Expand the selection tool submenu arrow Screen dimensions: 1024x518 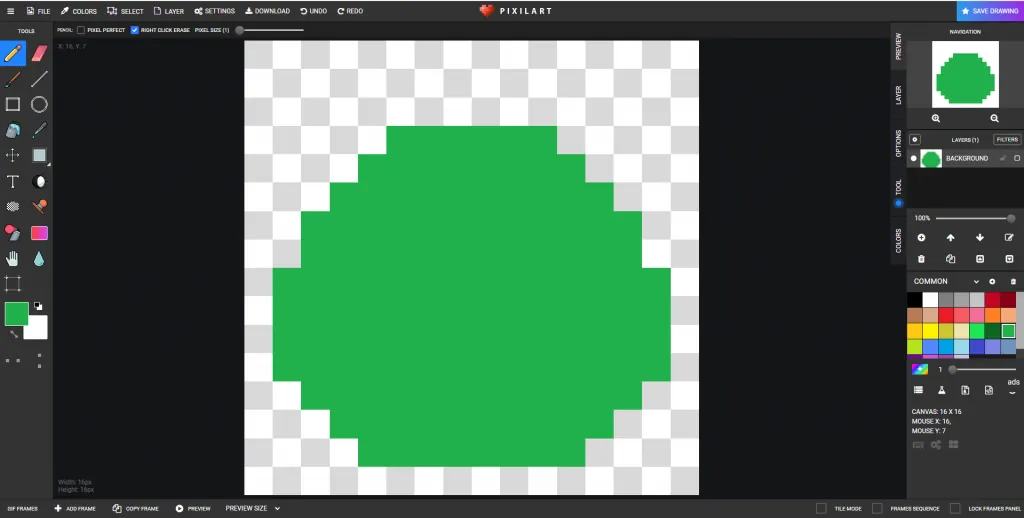click(x=49, y=163)
